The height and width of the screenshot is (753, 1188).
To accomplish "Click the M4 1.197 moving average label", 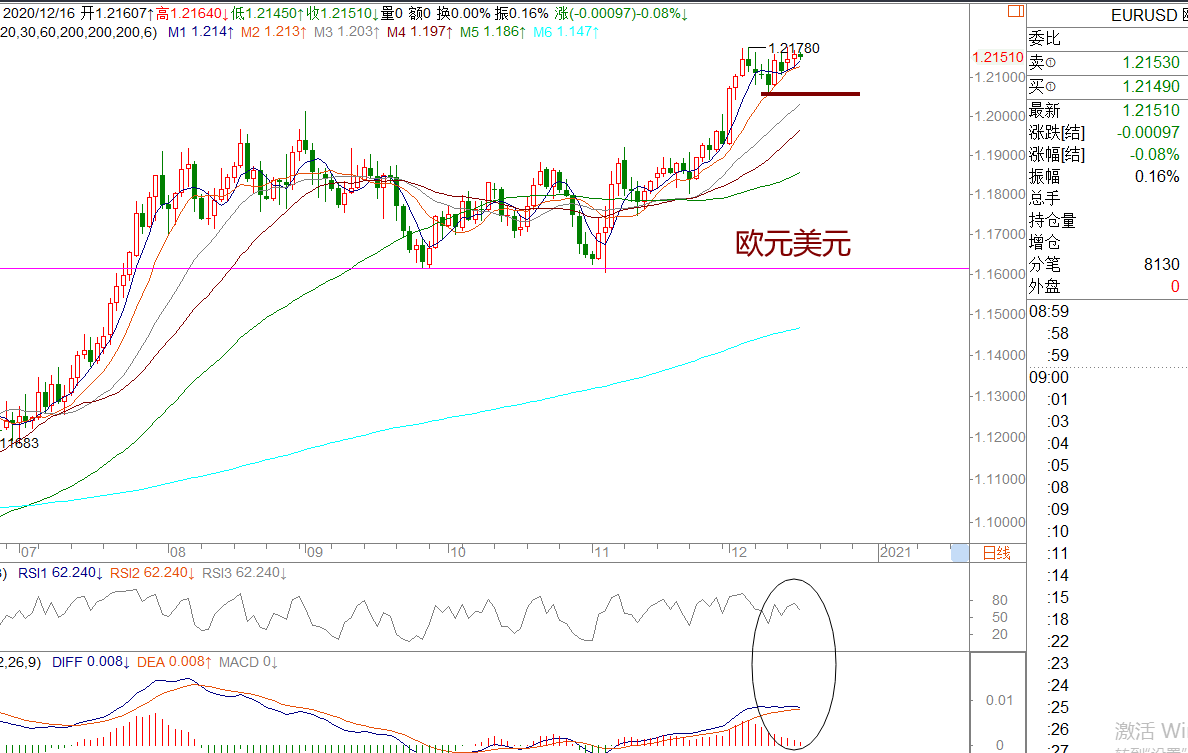I will (x=420, y=32).
